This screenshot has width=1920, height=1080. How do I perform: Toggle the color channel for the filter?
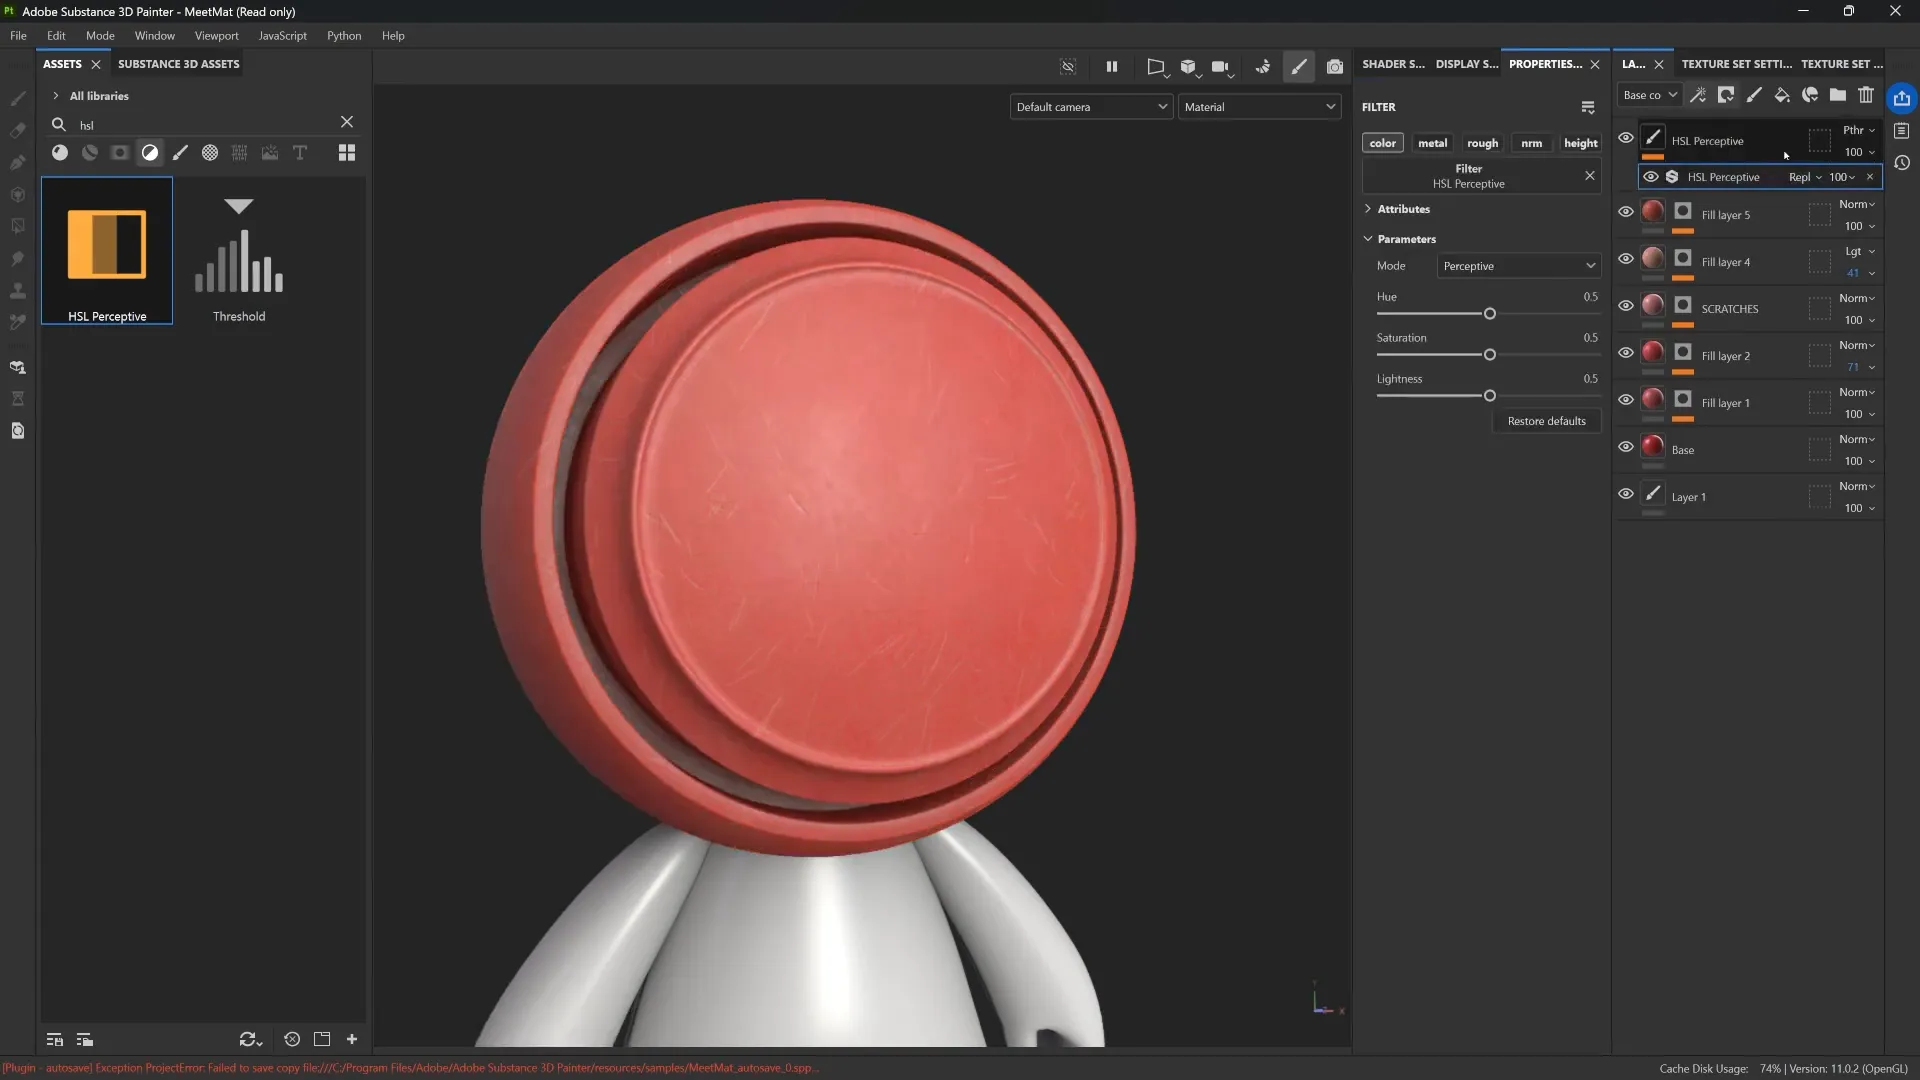tap(1383, 143)
